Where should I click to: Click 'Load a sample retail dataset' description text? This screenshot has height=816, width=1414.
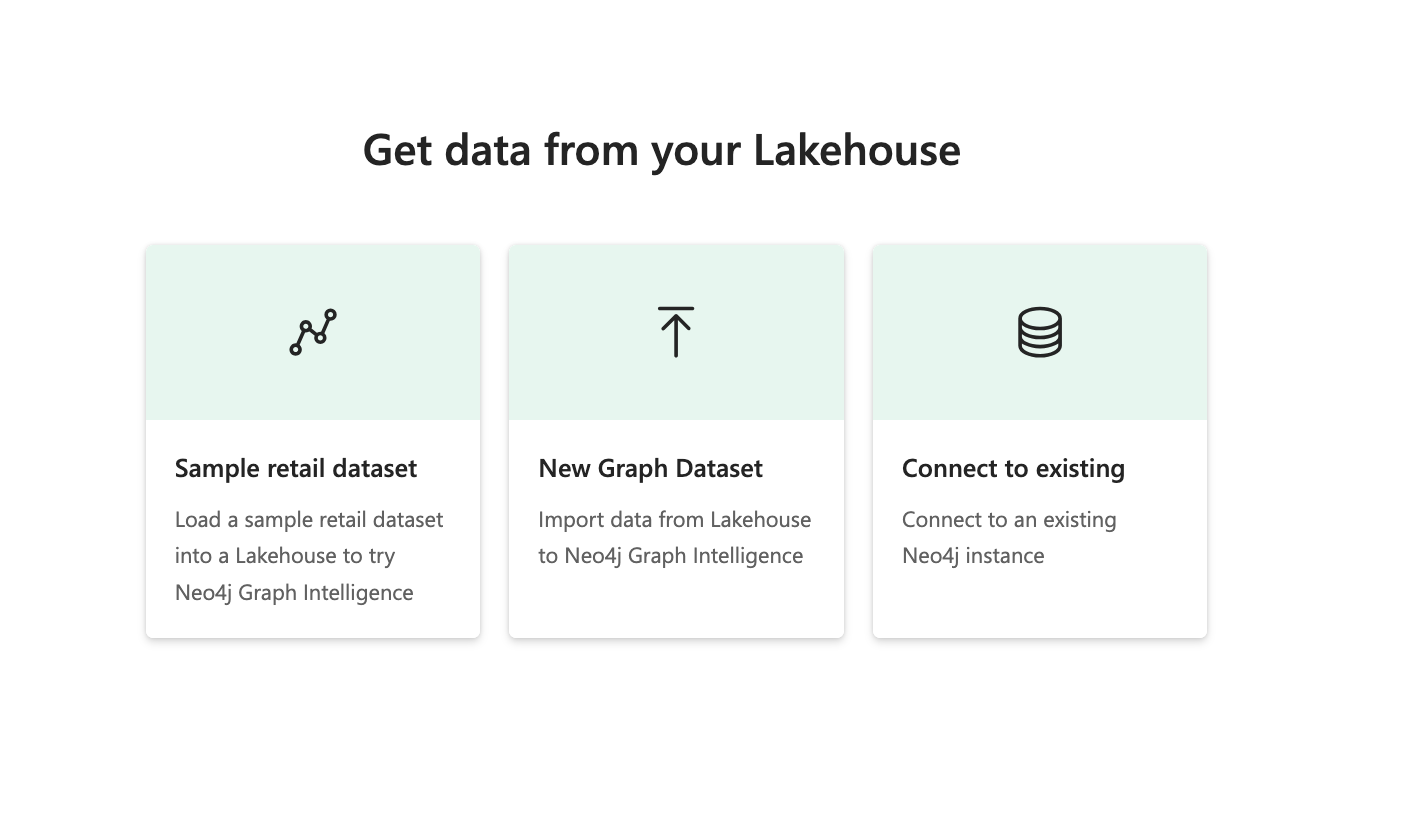[x=309, y=556]
